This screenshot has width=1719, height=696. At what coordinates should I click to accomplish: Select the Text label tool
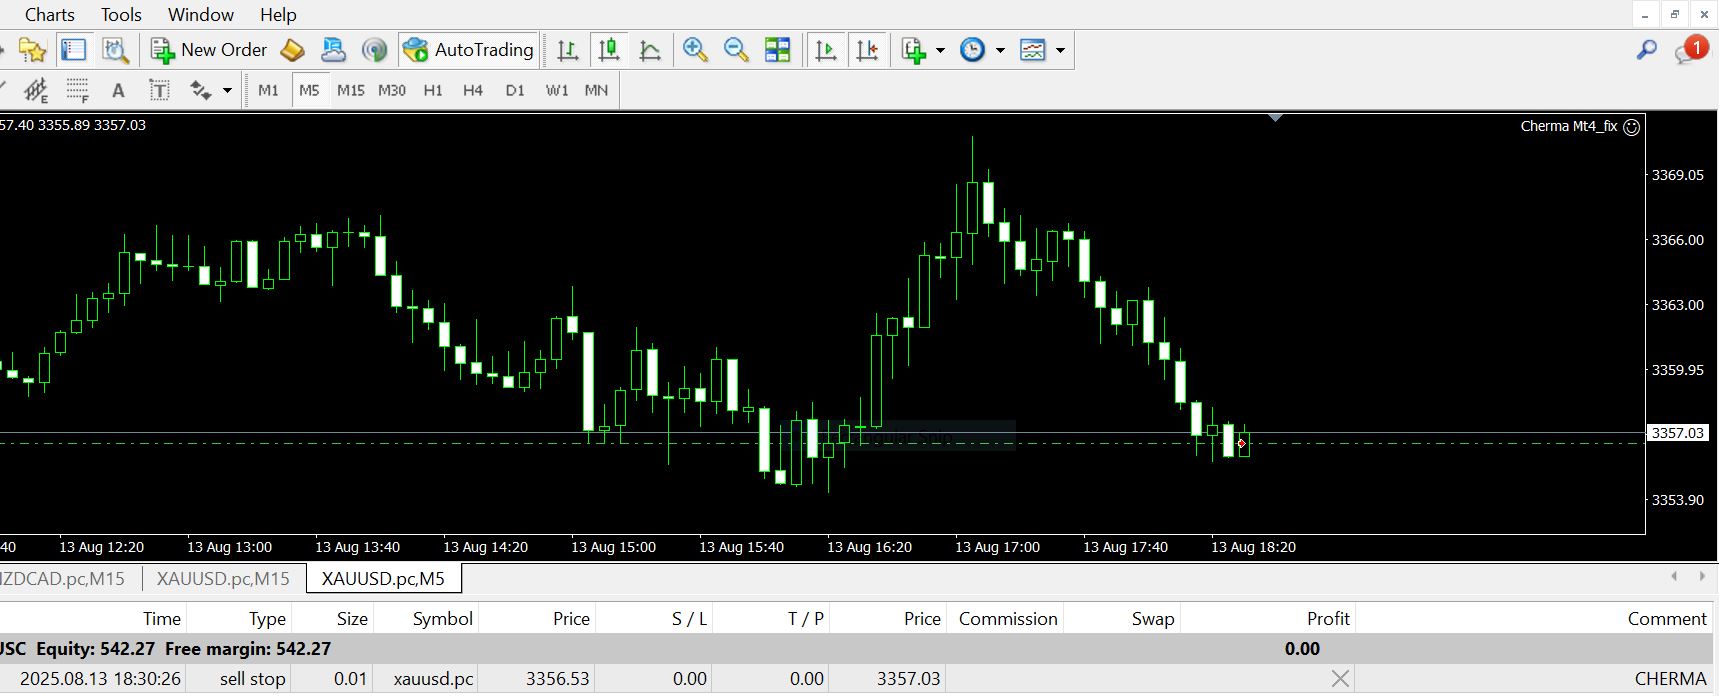[159, 90]
